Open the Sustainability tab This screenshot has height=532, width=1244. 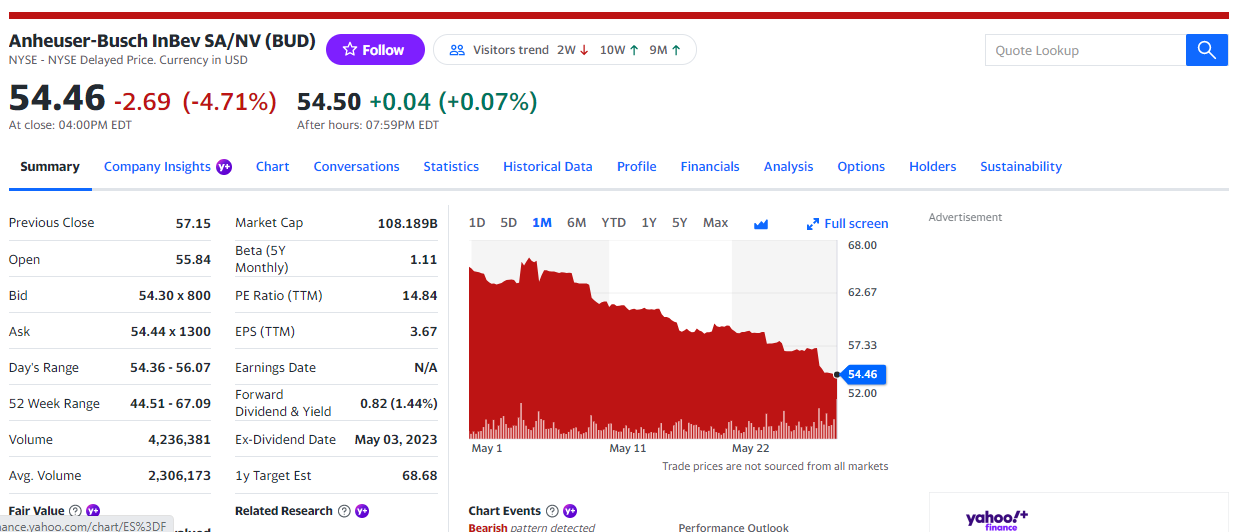pyautogui.click(x=1021, y=167)
